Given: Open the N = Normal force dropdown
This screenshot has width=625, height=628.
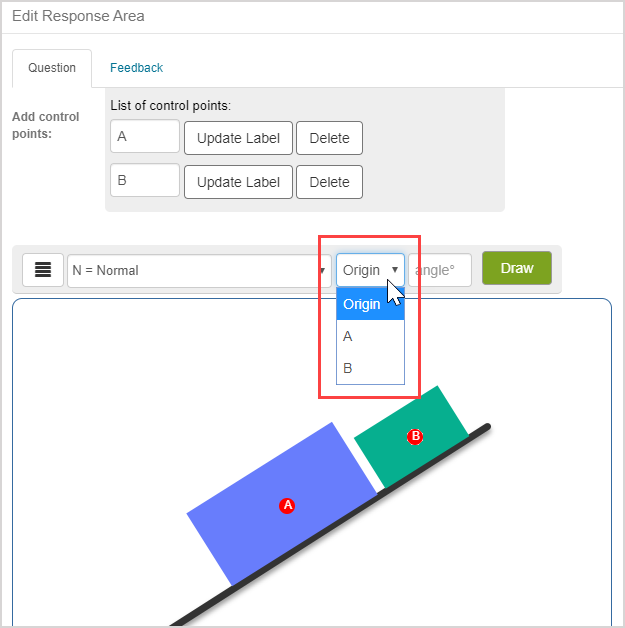Looking at the screenshot, I should point(199,270).
